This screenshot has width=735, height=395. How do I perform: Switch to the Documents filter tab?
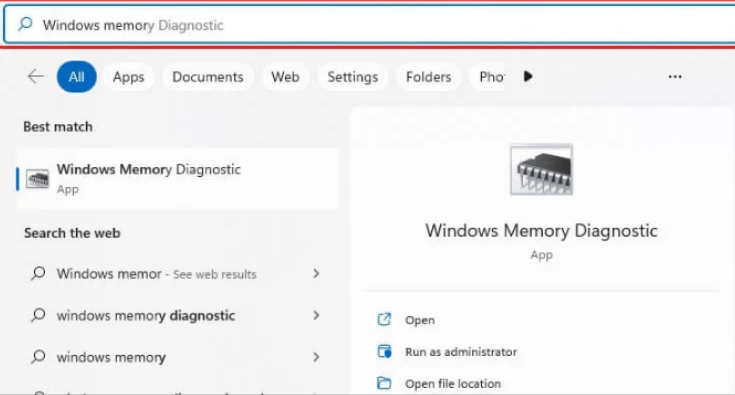point(208,77)
